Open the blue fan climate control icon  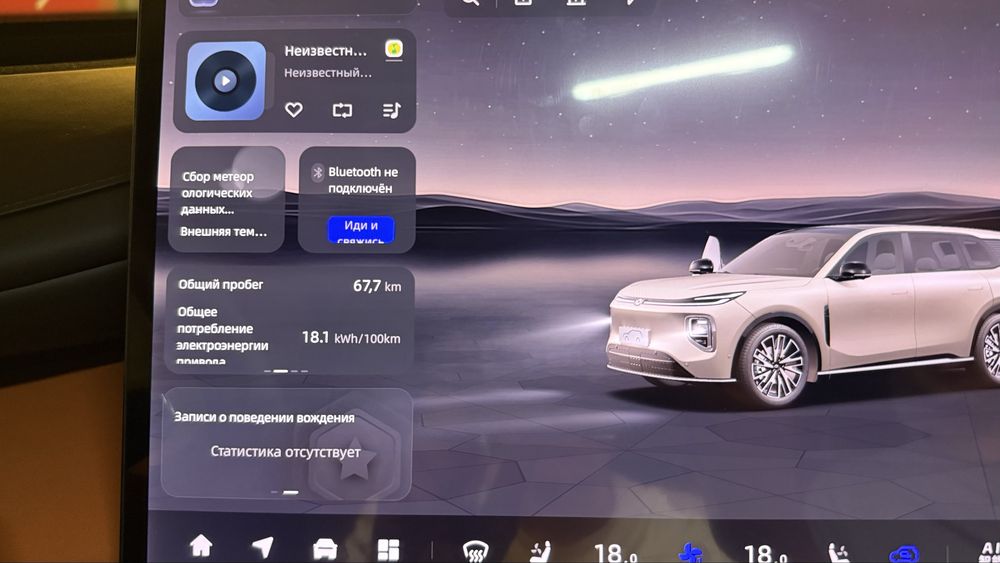690,553
